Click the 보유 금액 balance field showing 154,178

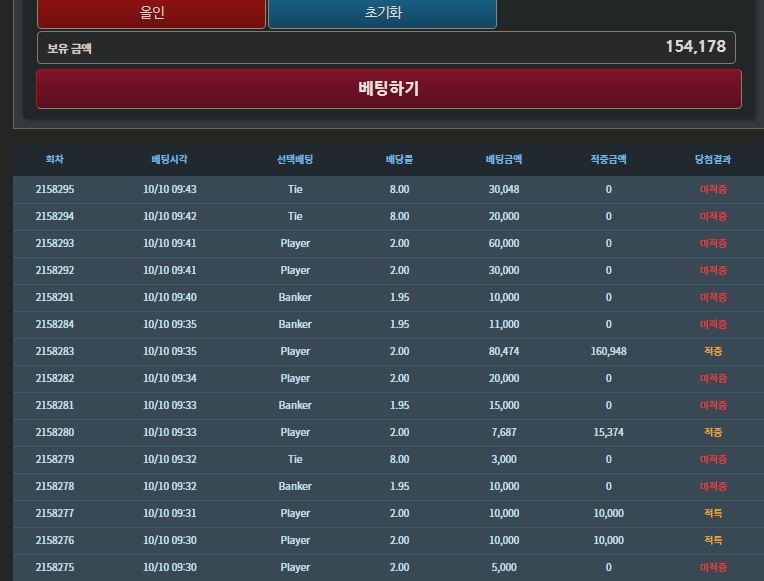point(386,48)
